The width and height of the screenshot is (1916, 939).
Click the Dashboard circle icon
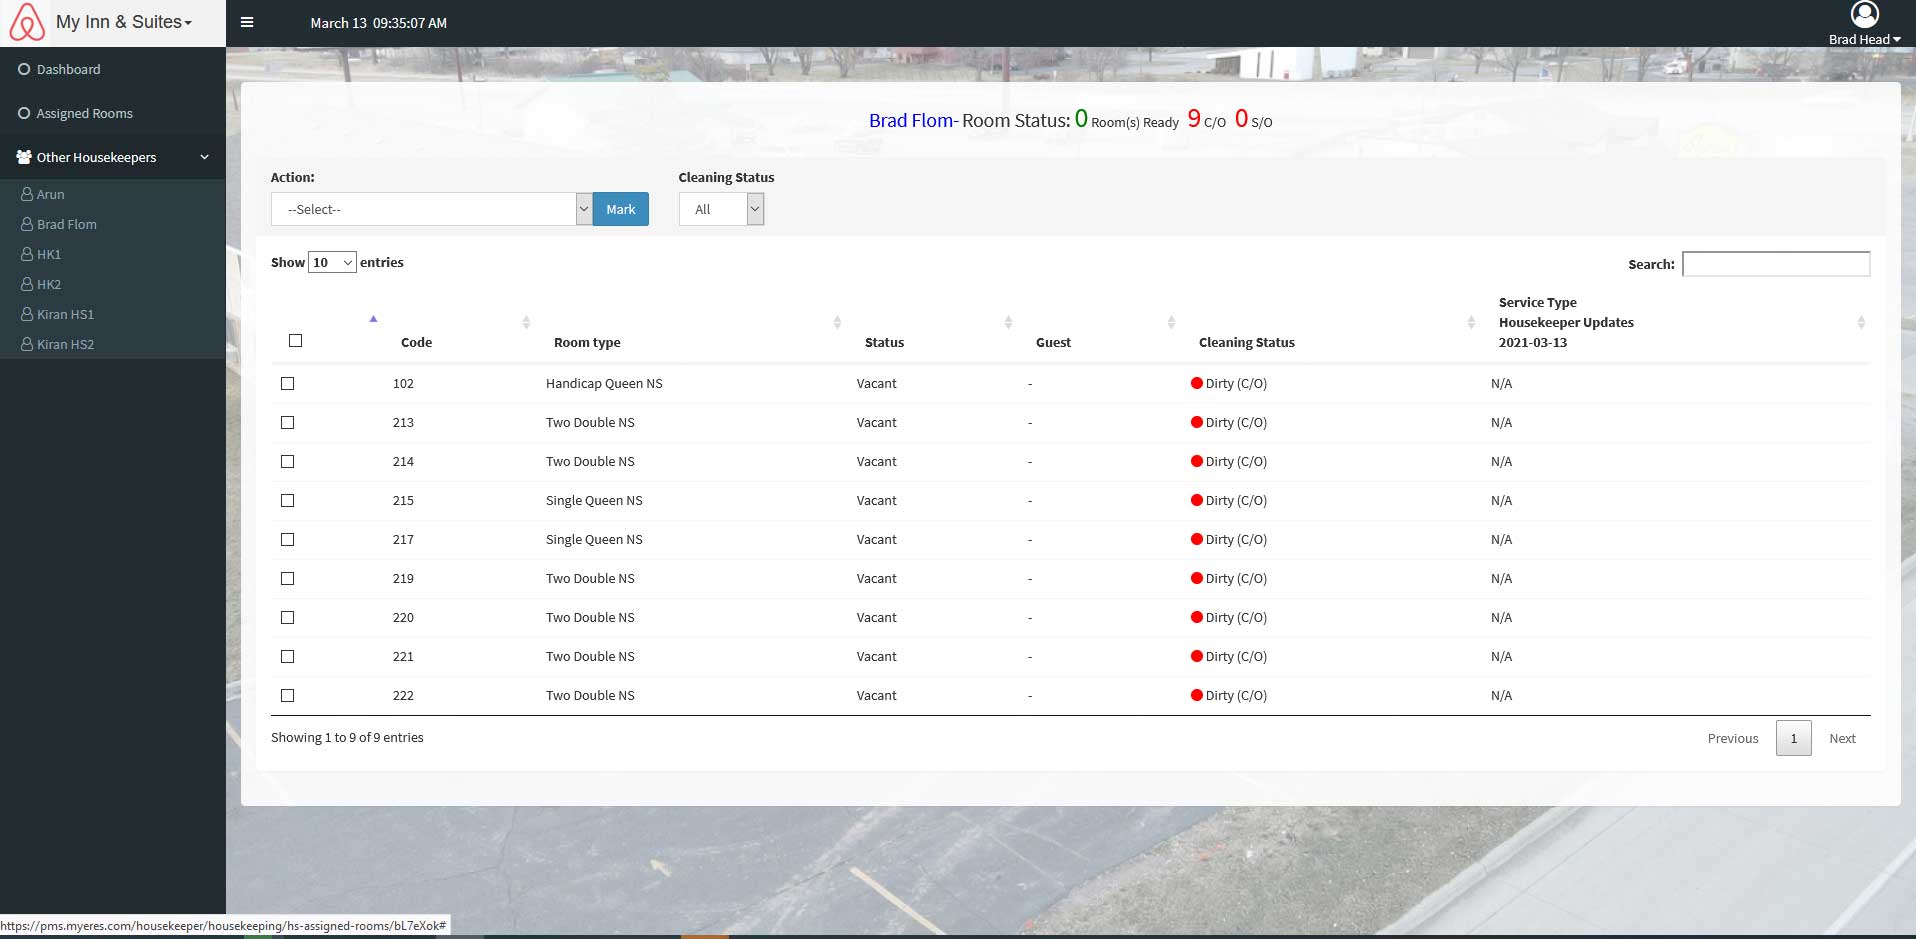24,69
